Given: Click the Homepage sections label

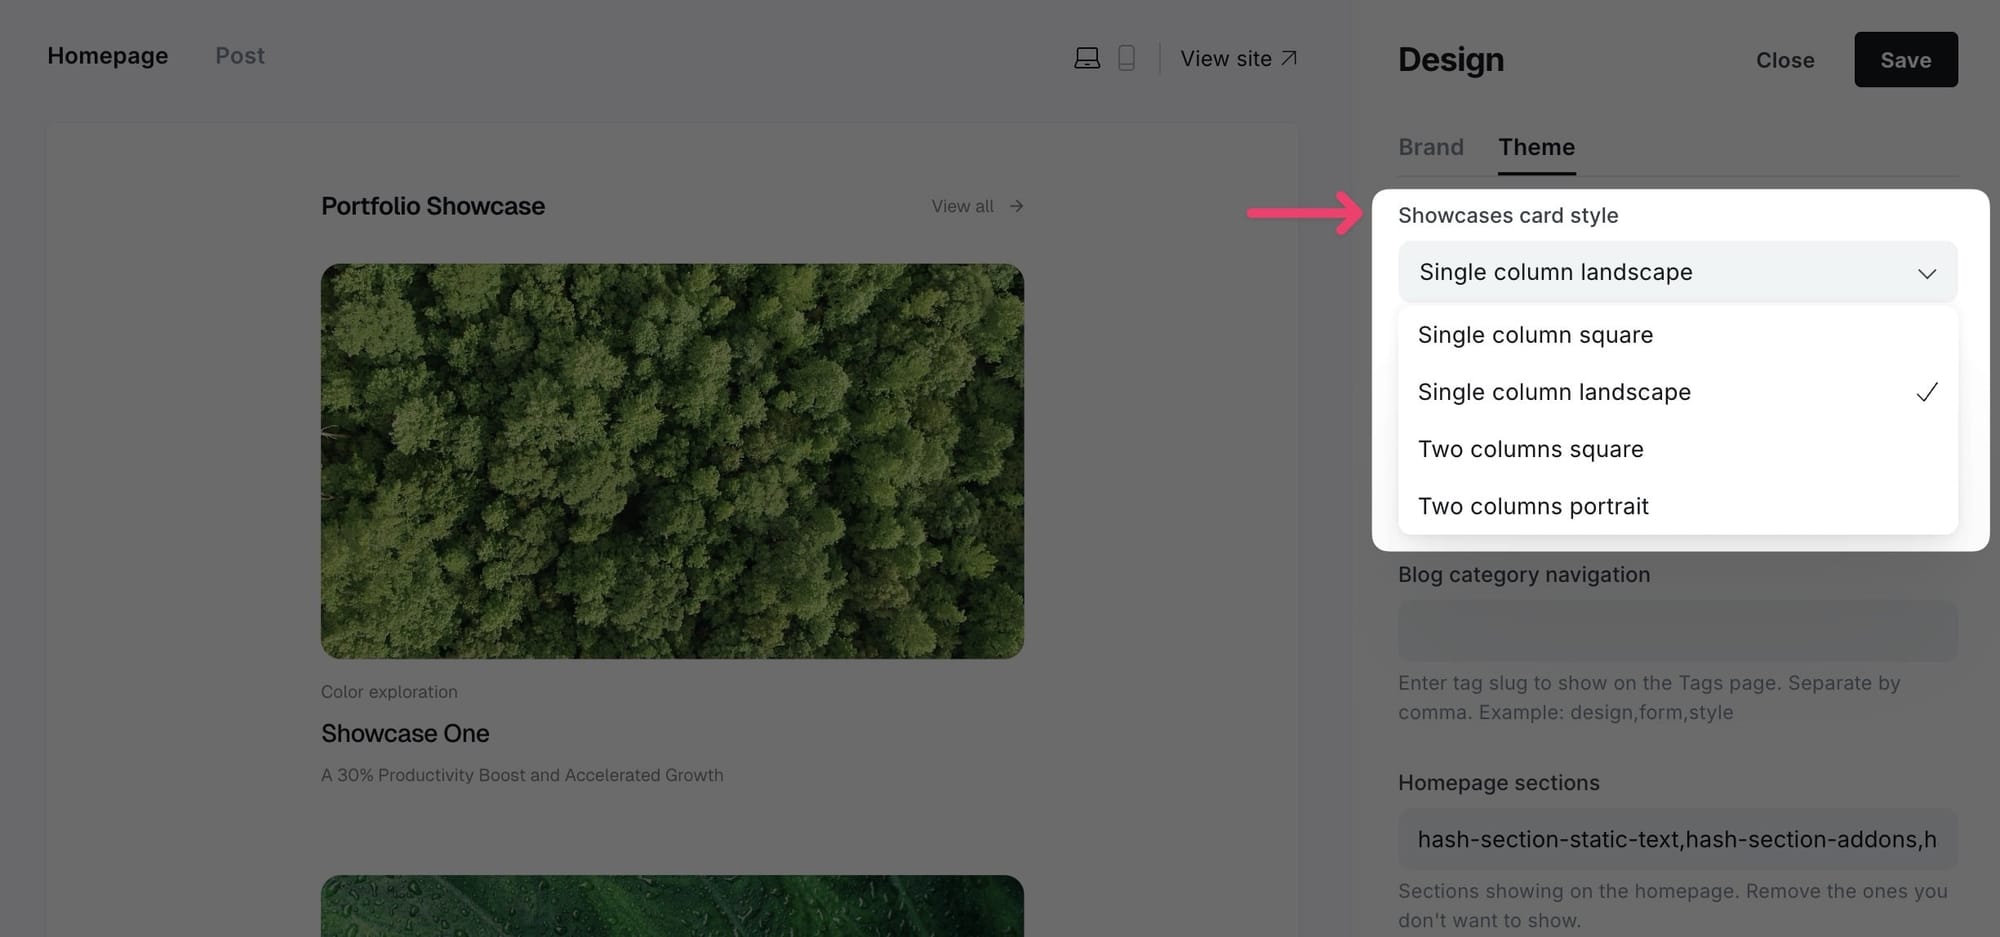Looking at the screenshot, I should [x=1499, y=783].
